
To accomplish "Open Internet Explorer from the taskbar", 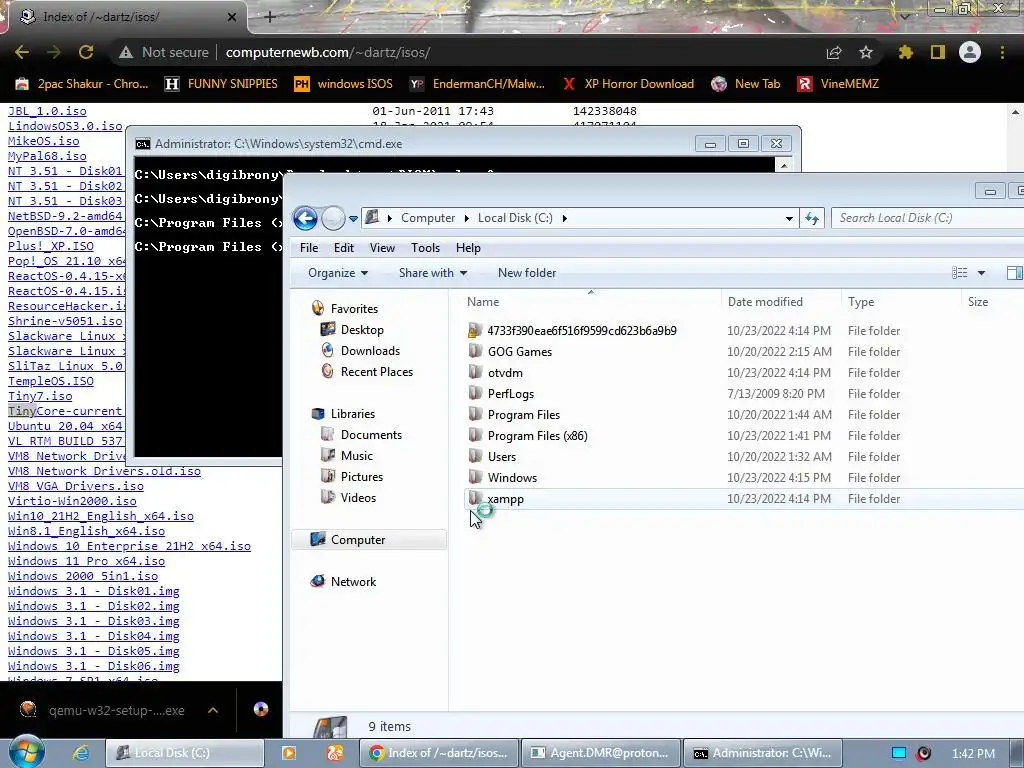I will 80,753.
